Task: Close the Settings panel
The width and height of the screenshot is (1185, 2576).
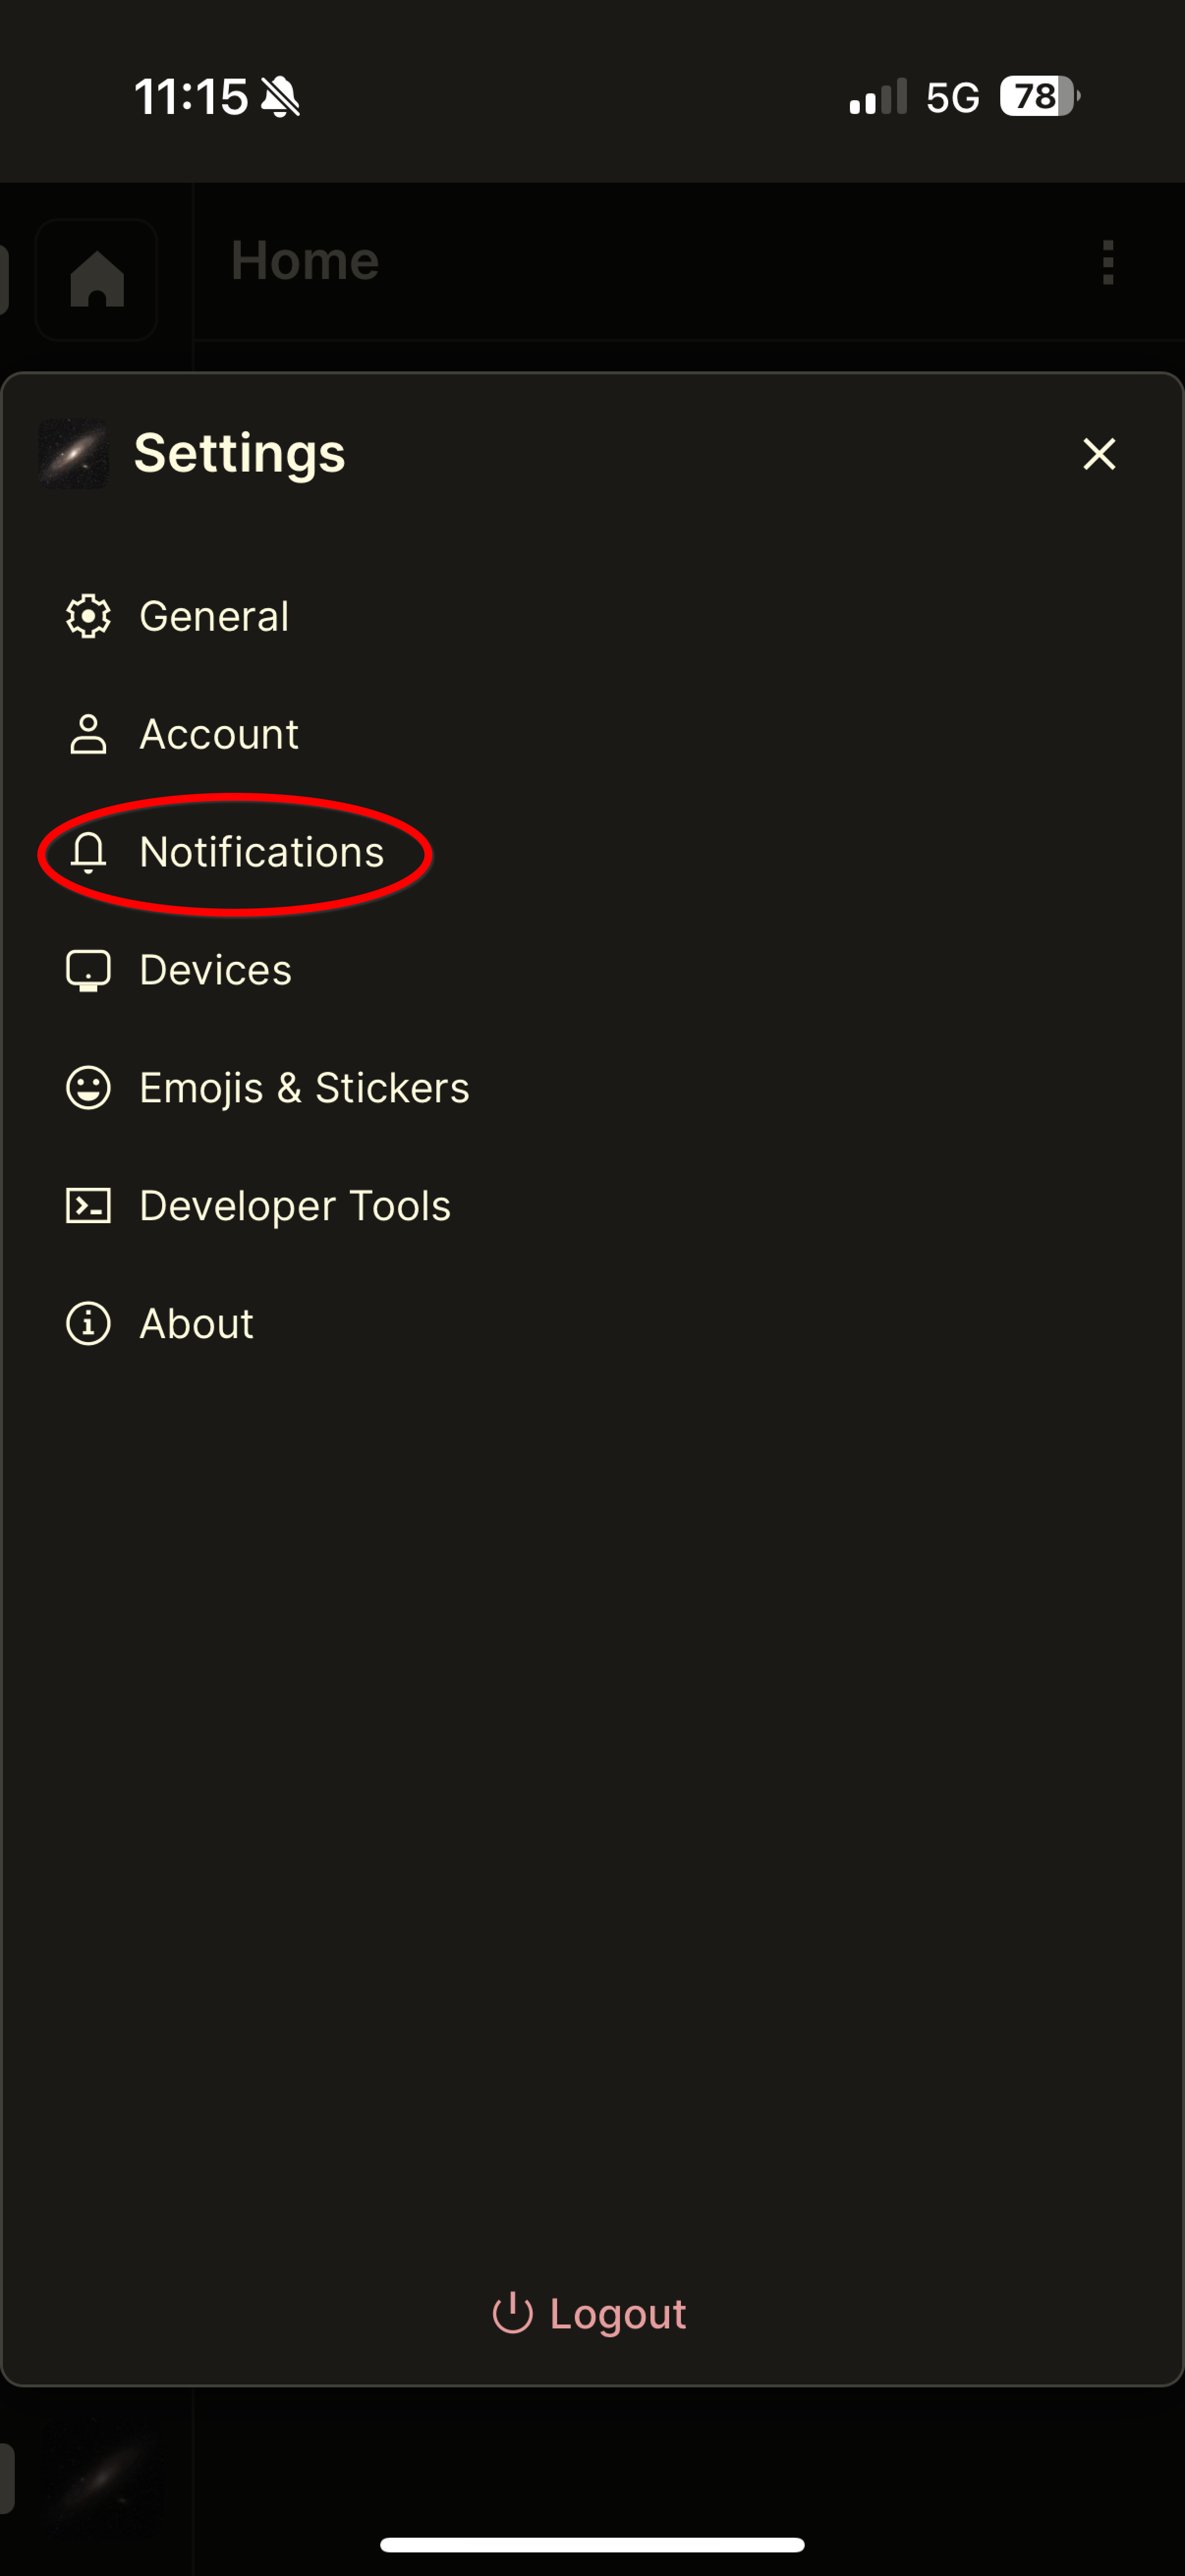Action: [x=1099, y=454]
